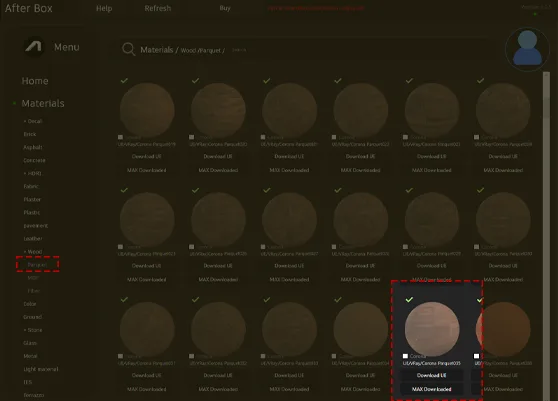Select the Fabric material category
Viewport: 558px width, 401px height.
tap(31, 186)
